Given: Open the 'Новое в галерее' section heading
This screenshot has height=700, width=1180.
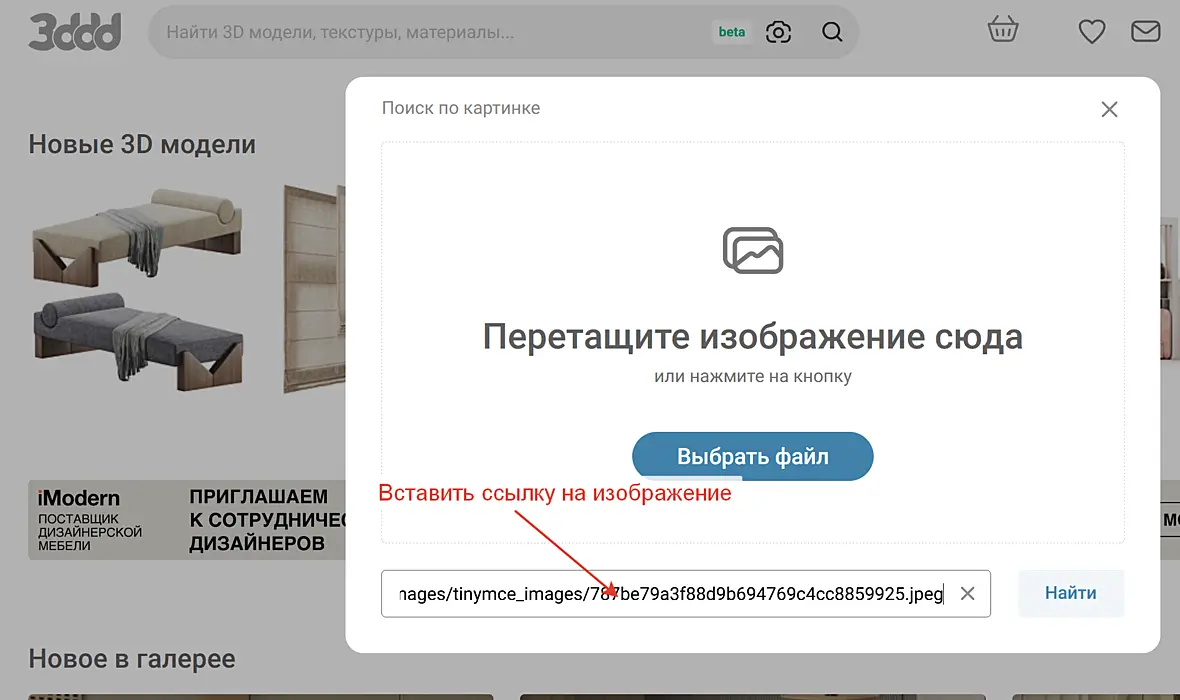Looking at the screenshot, I should coord(132,659).
